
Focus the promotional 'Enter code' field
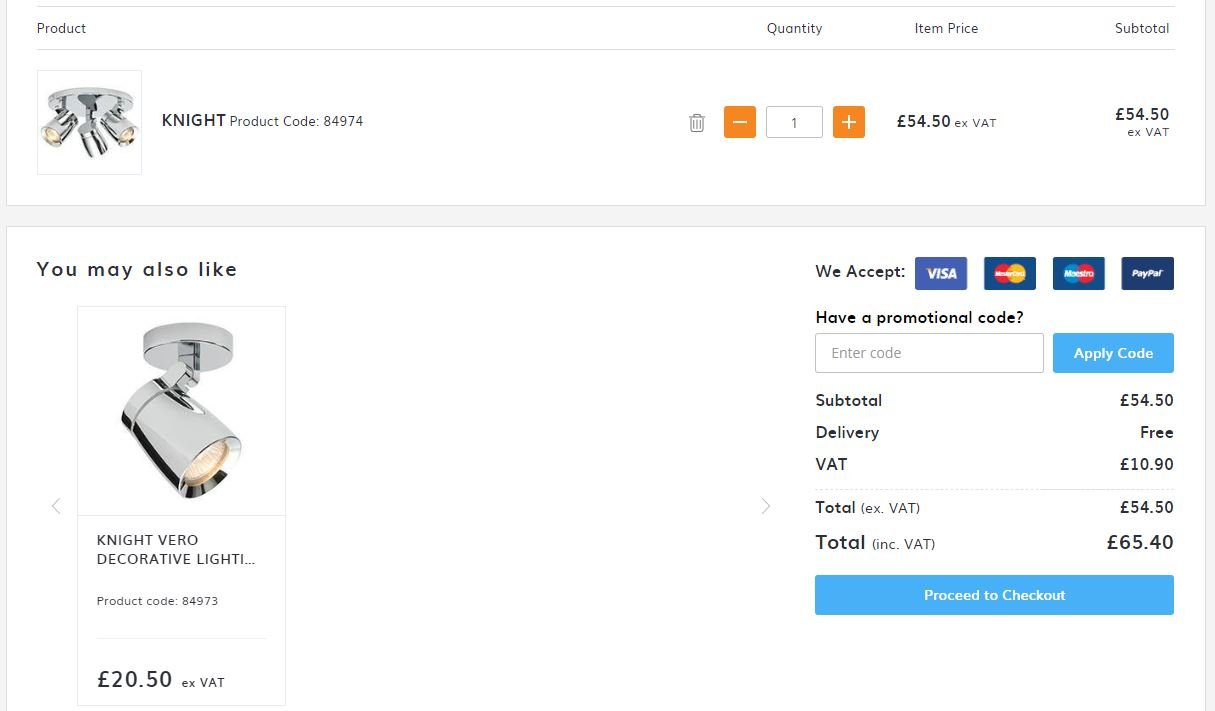tap(929, 353)
